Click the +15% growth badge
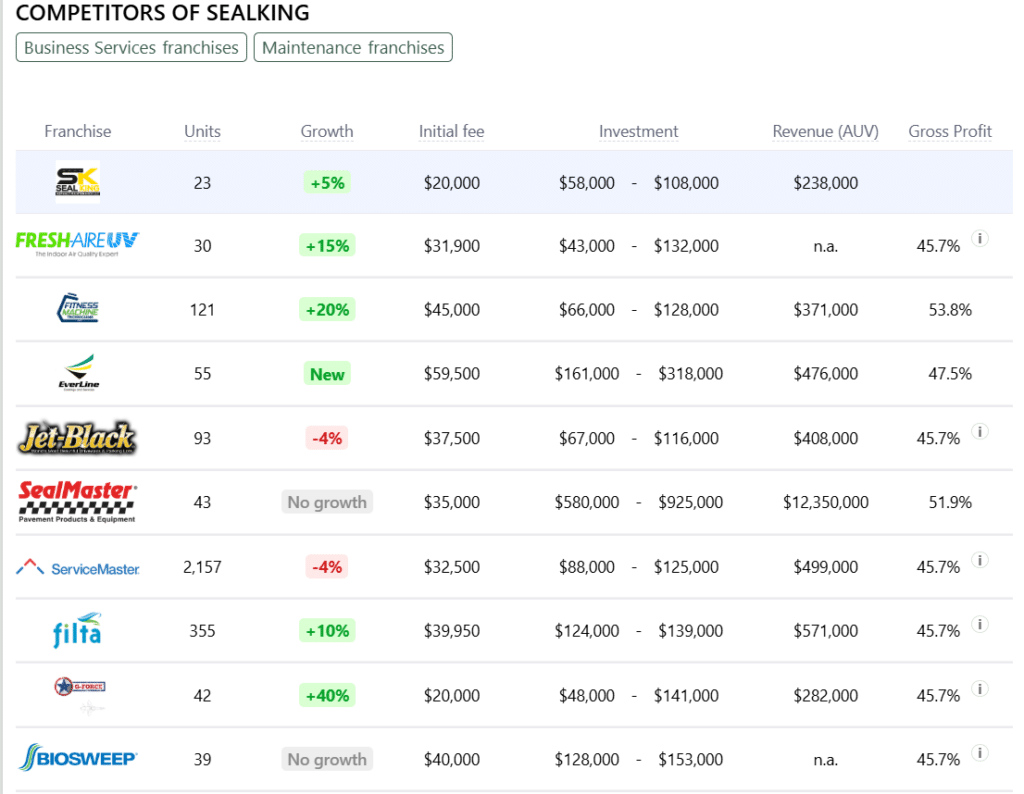This screenshot has height=794, width=1024. click(327, 246)
